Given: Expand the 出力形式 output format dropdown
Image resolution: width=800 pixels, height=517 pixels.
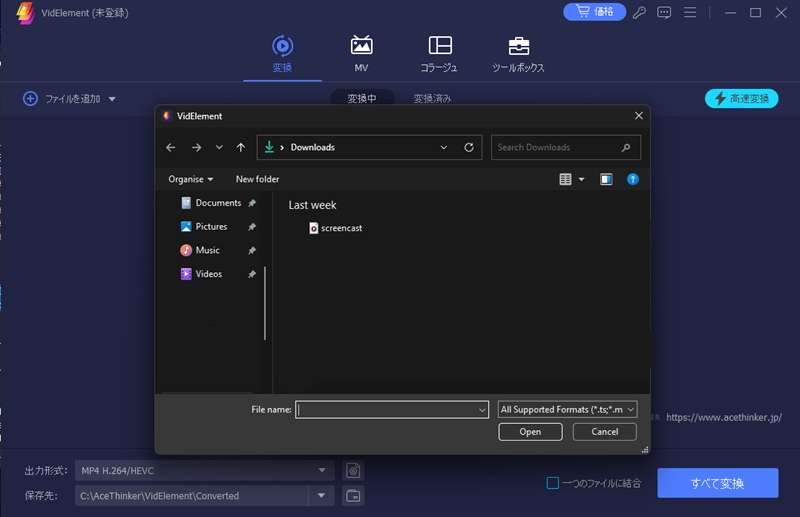Looking at the screenshot, I should (322, 470).
